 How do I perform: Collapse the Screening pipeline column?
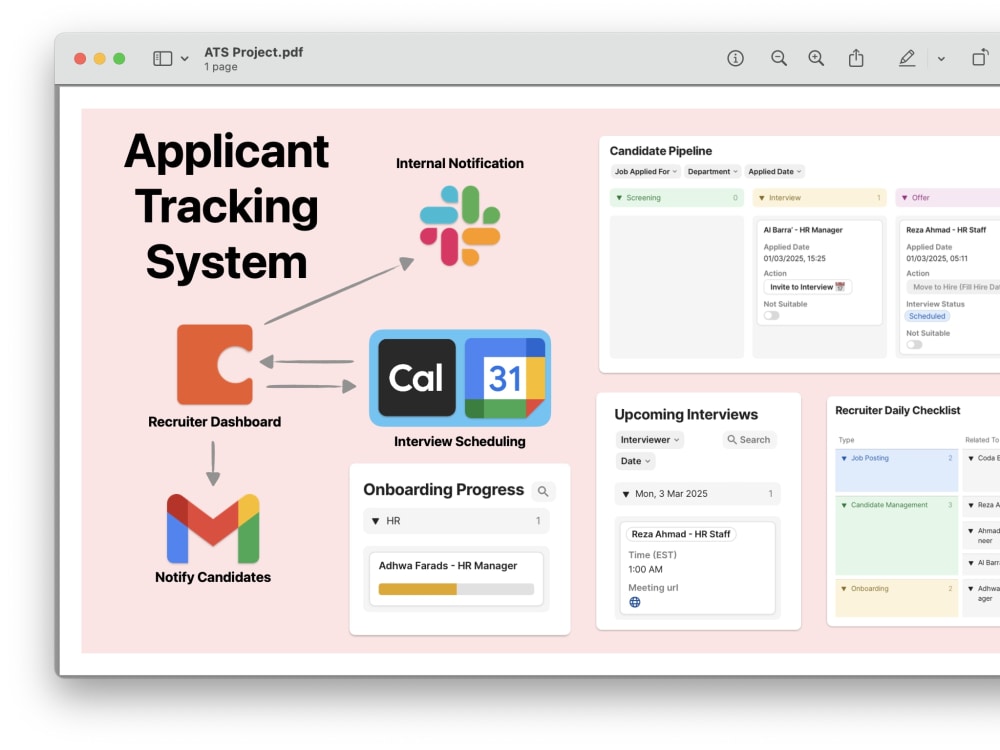tap(619, 198)
